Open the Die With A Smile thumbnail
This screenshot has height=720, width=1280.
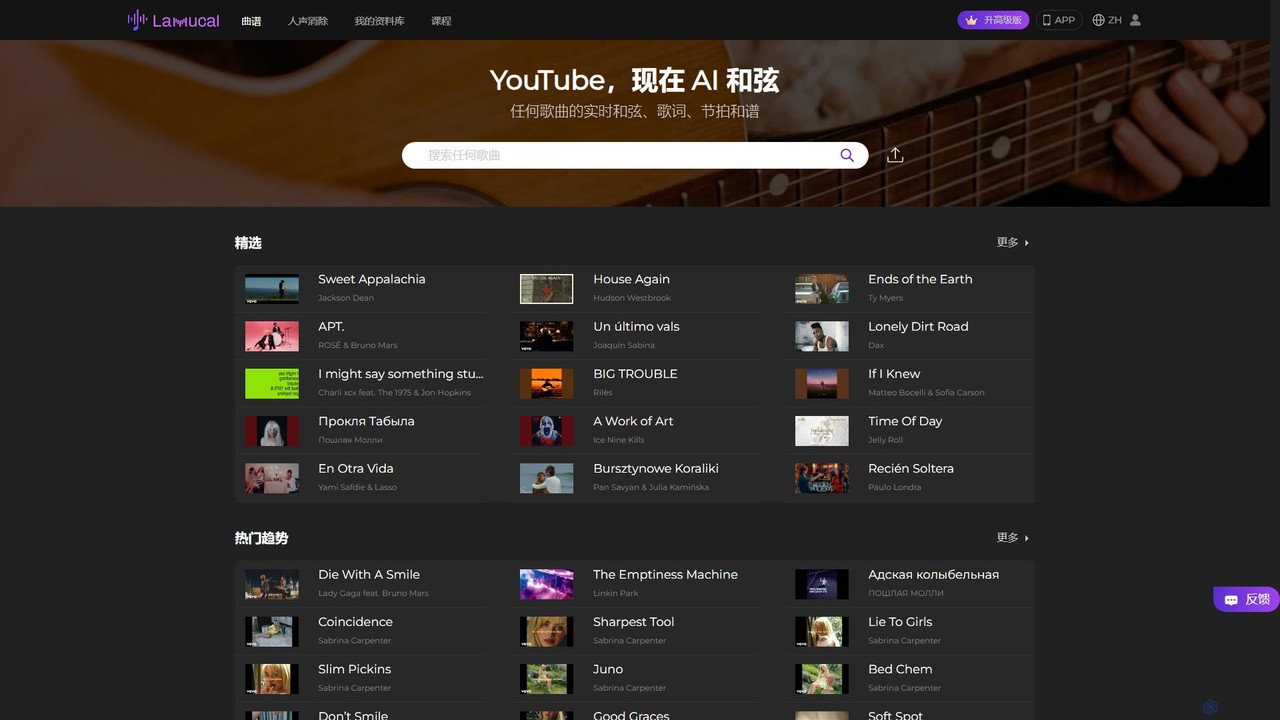pyautogui.click(x=272, y=584)
